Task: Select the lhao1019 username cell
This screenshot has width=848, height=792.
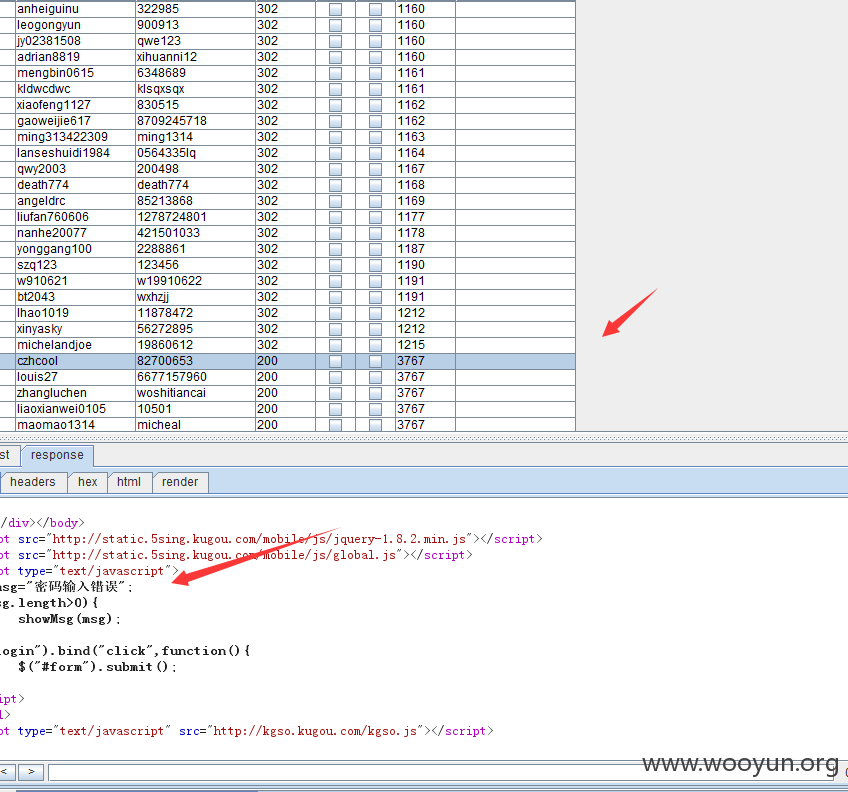Action: tap(75, 313)
